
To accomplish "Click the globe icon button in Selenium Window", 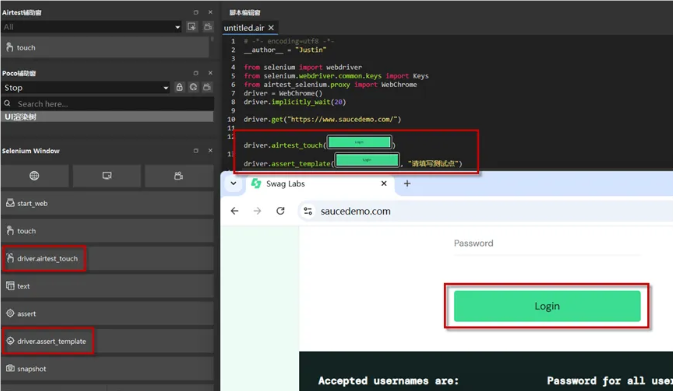I will tap(34, 176).
